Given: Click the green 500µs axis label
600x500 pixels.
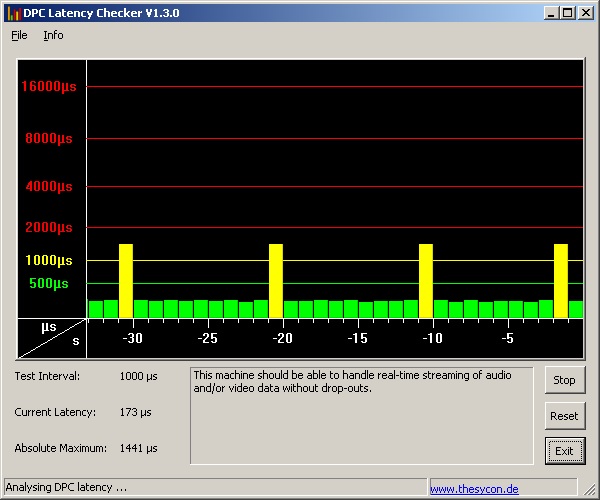Looking at the screenshot, I should [x=49, y=283].
